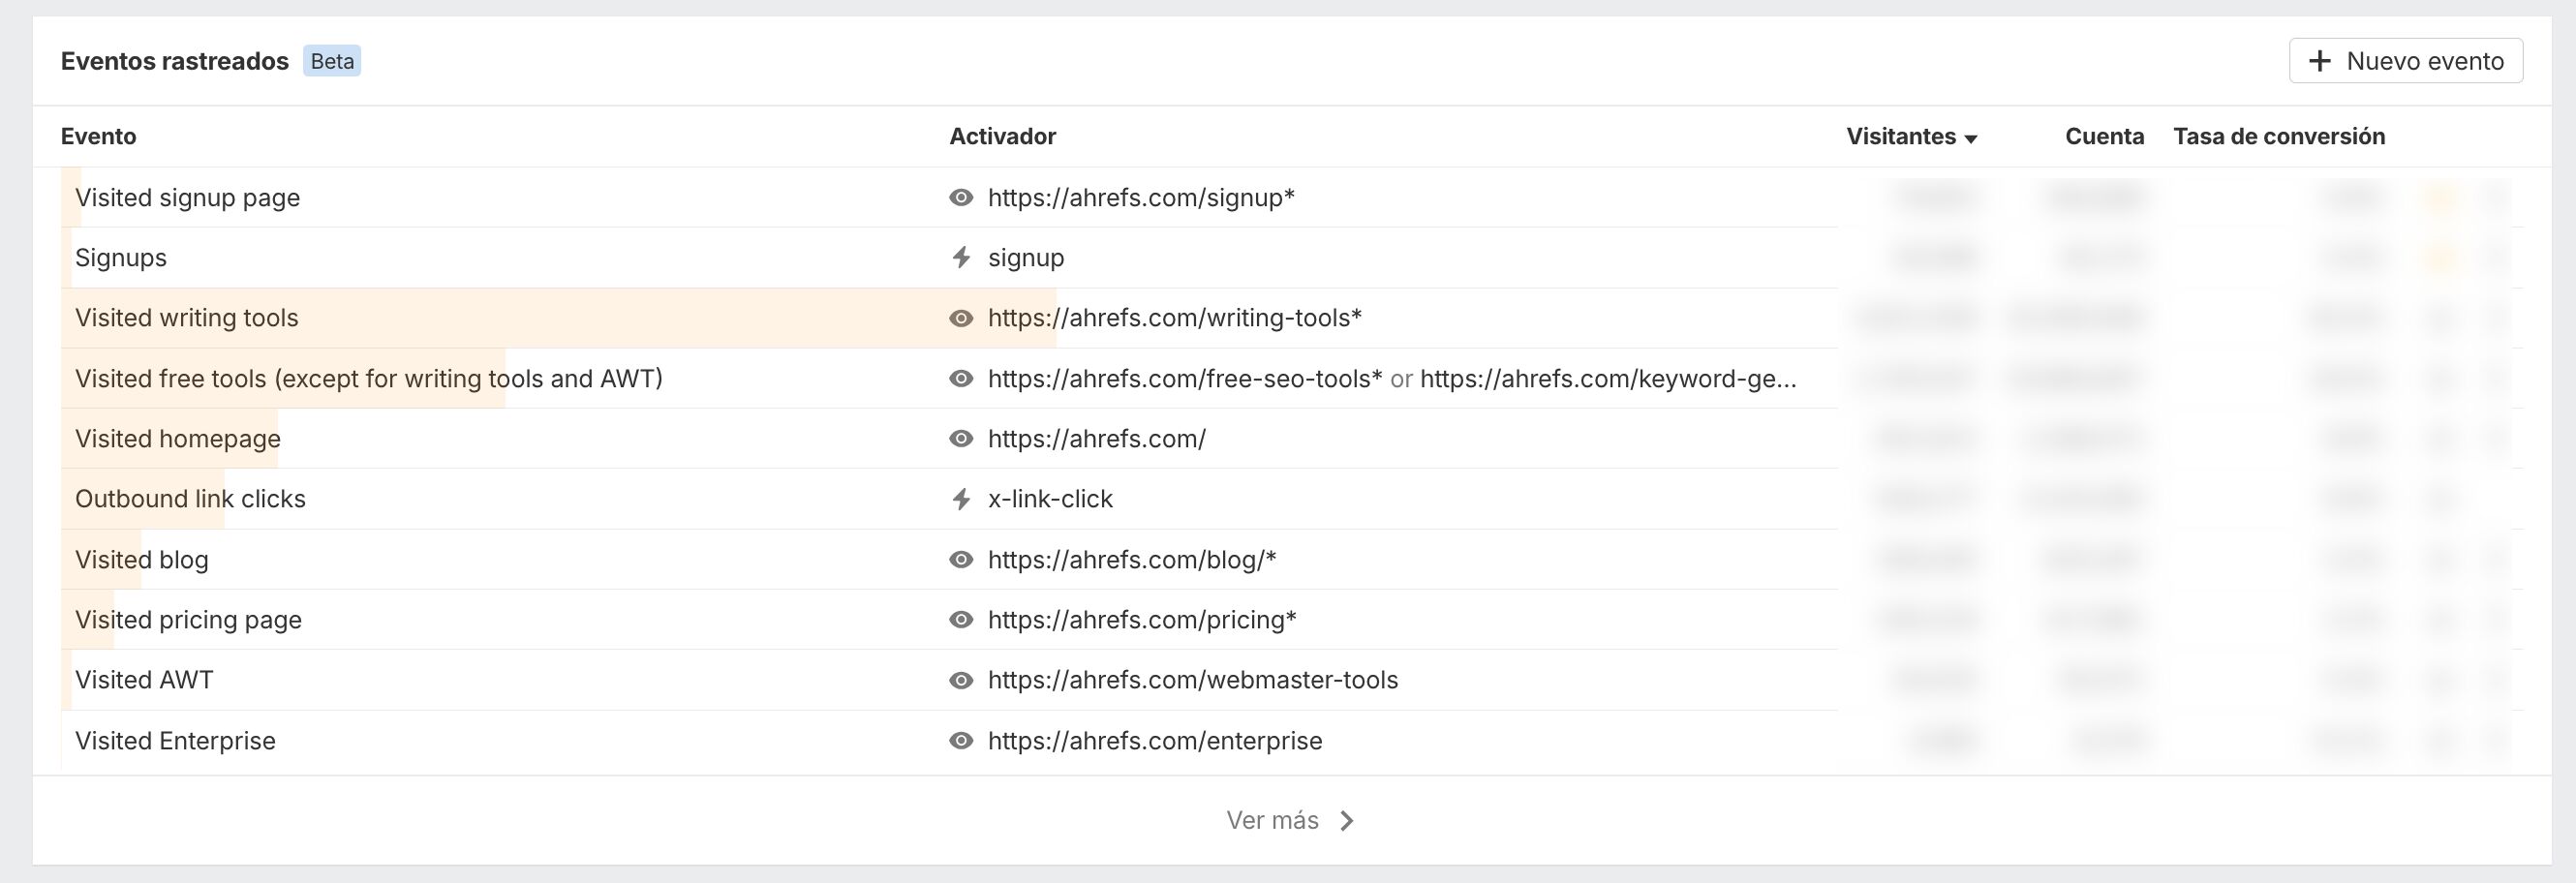
Task: Select the lightning icon next to signup event
Action: (x=961, y=257)
